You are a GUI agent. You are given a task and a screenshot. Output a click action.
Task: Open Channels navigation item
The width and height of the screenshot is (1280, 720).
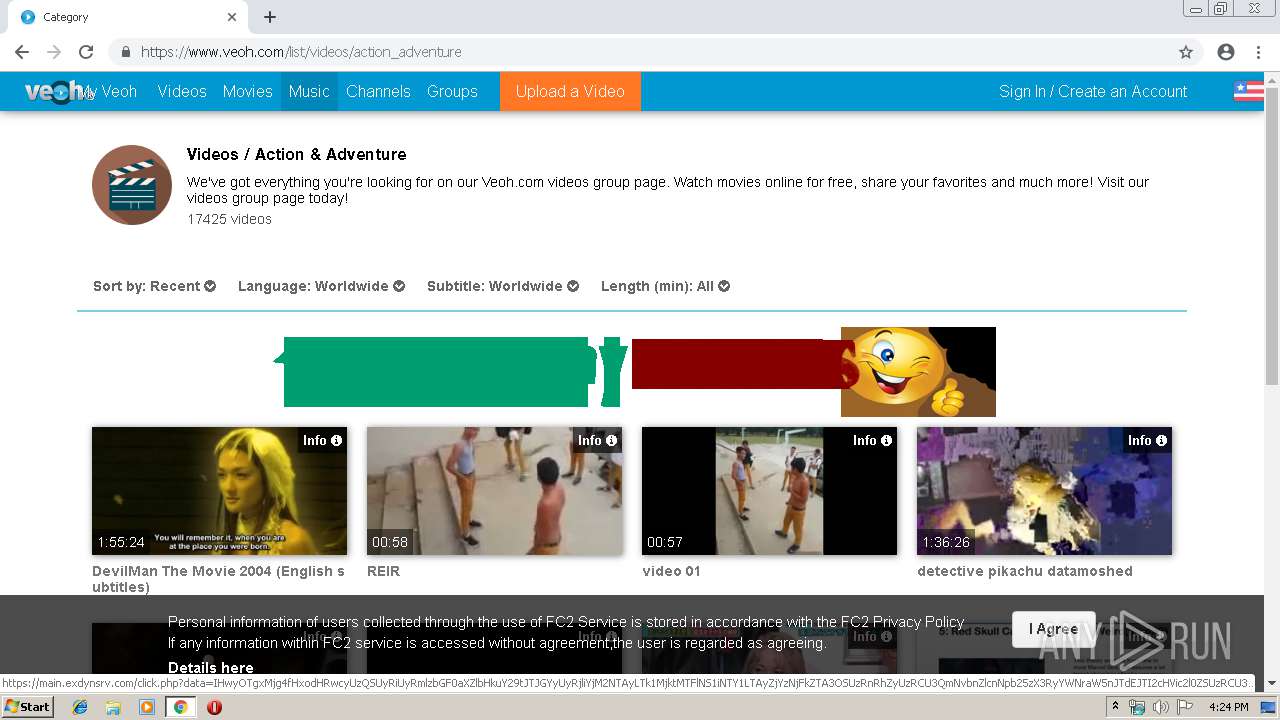pyautogui.click(x=378, y=91)
